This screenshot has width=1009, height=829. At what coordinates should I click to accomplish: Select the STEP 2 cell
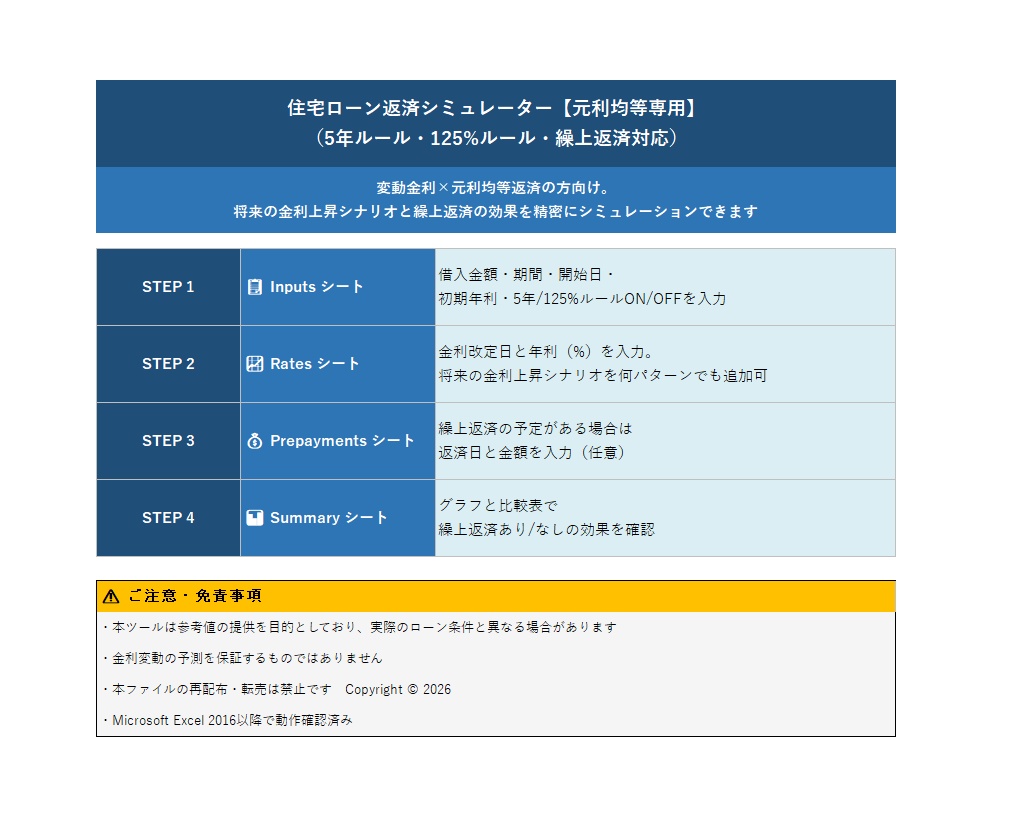[x=167, y=364]
